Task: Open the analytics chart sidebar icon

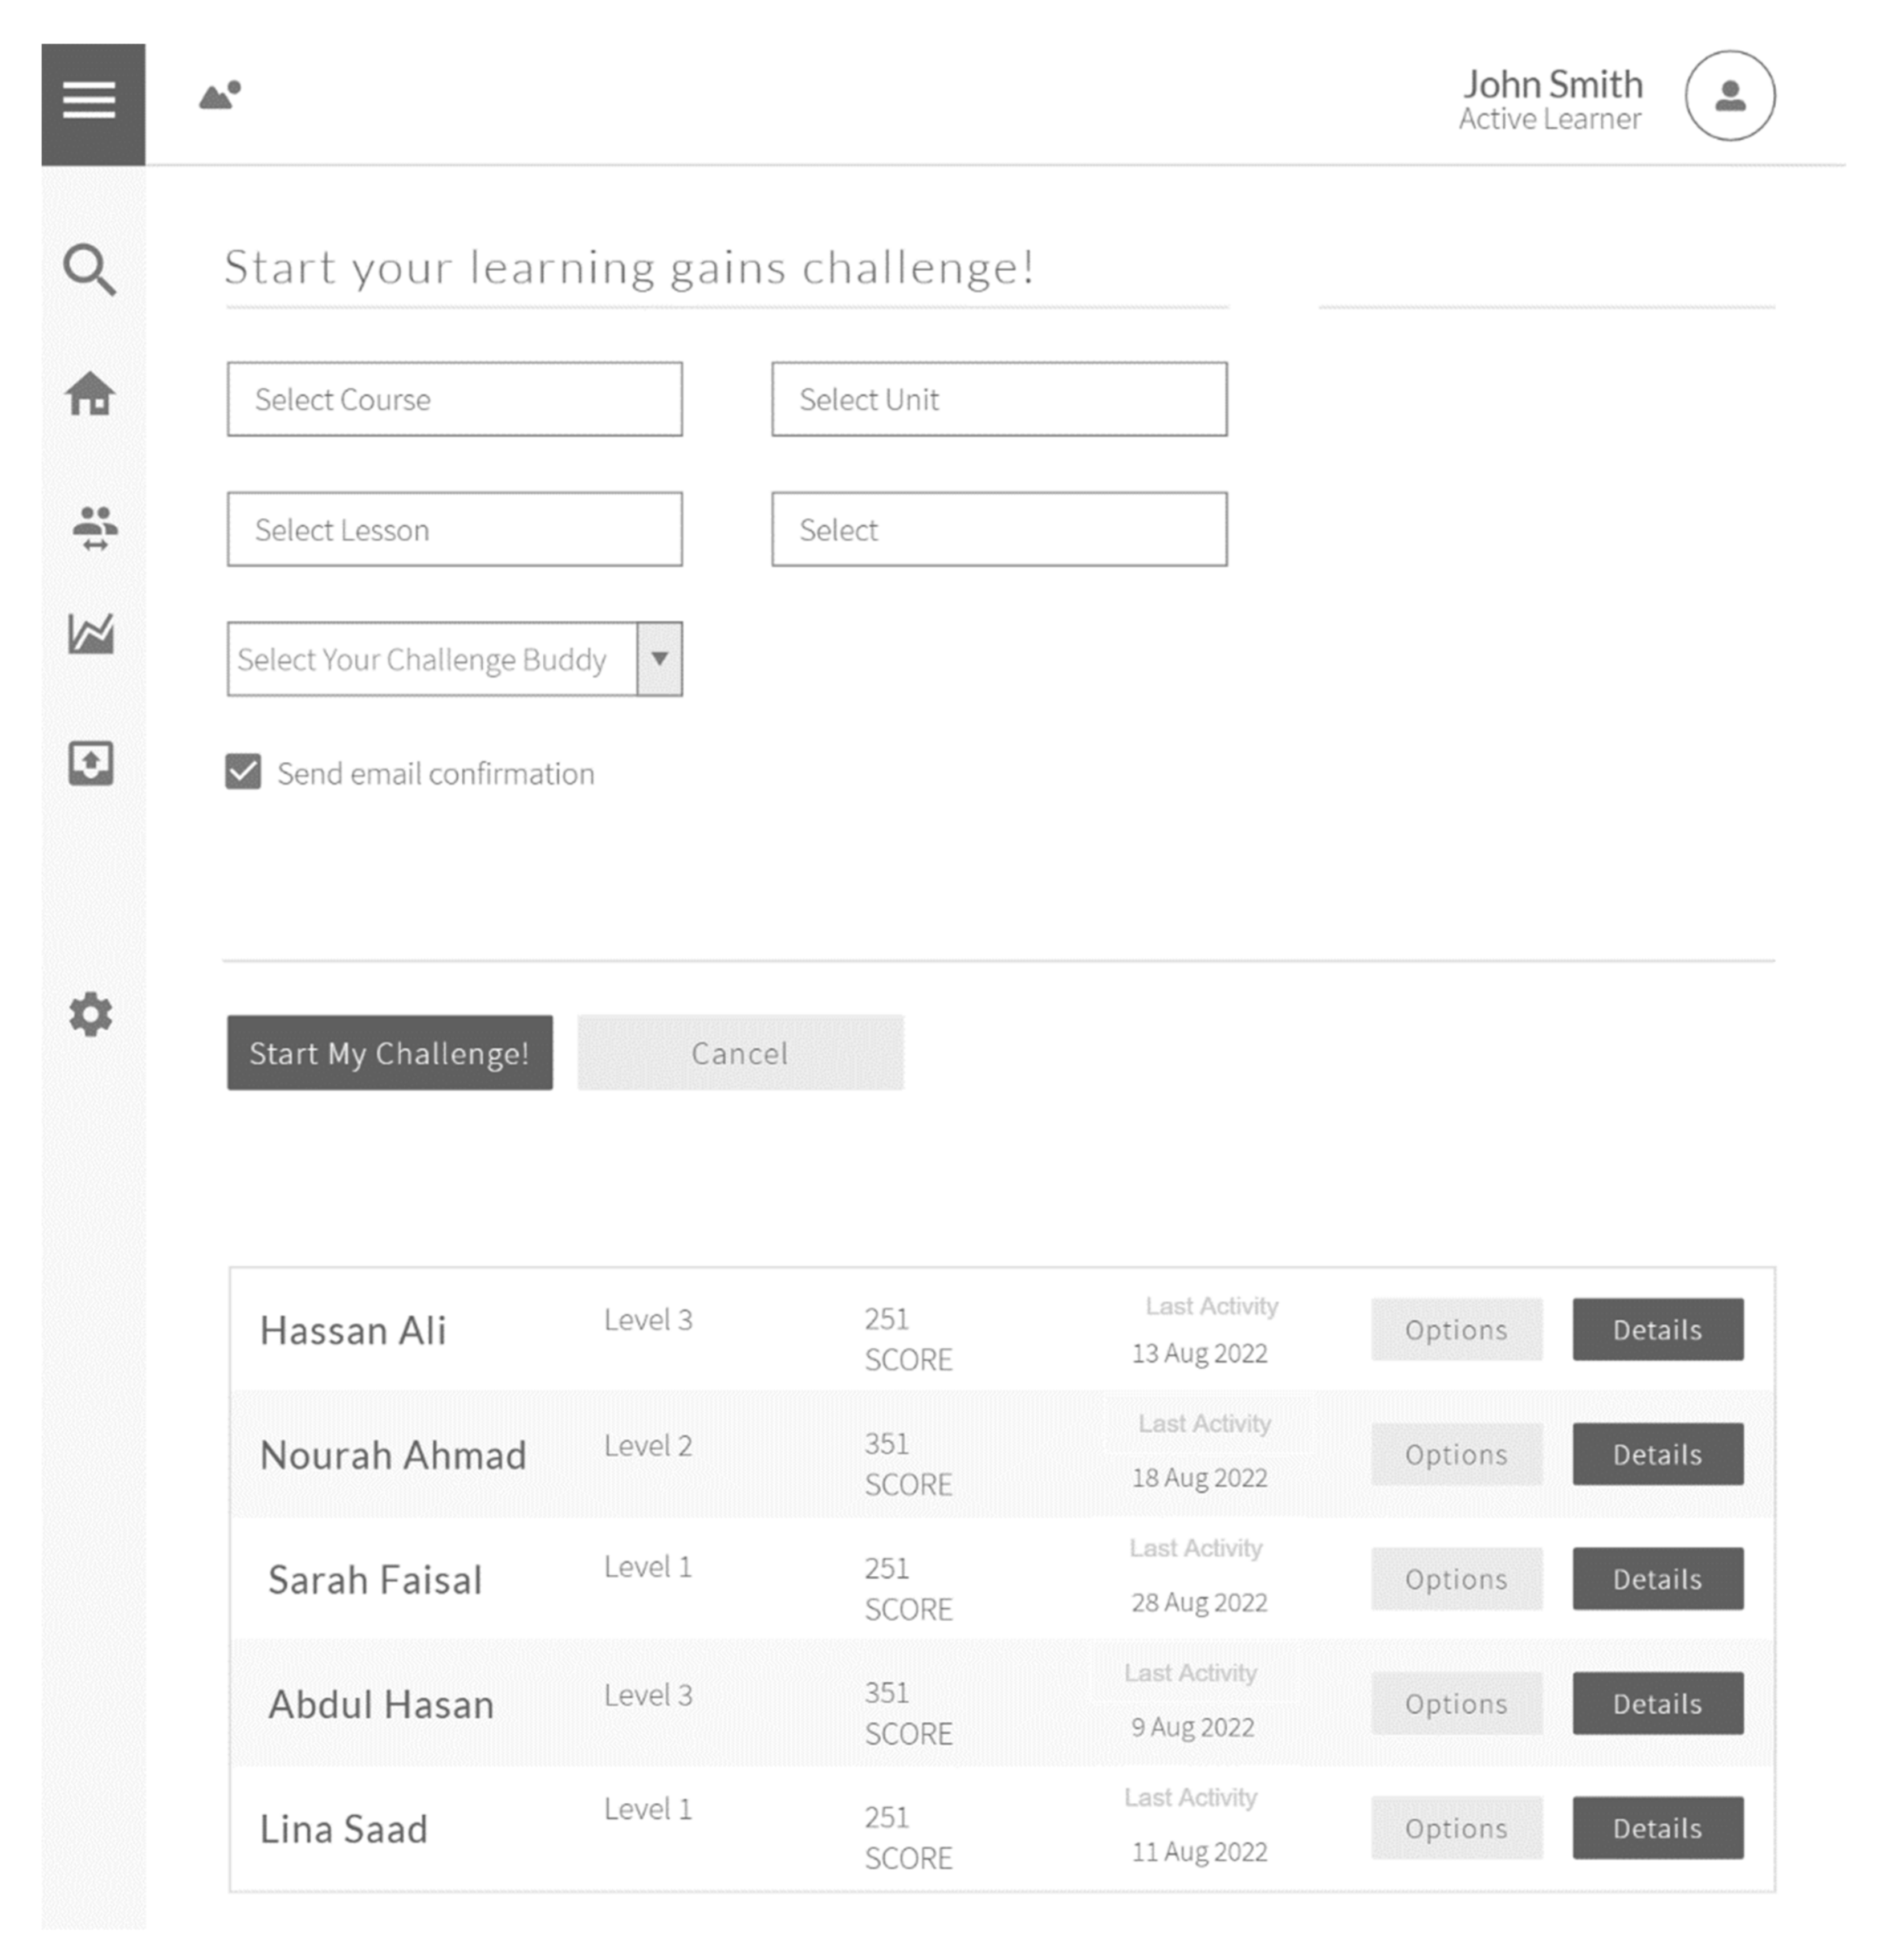Action: [x=91, y=633]
